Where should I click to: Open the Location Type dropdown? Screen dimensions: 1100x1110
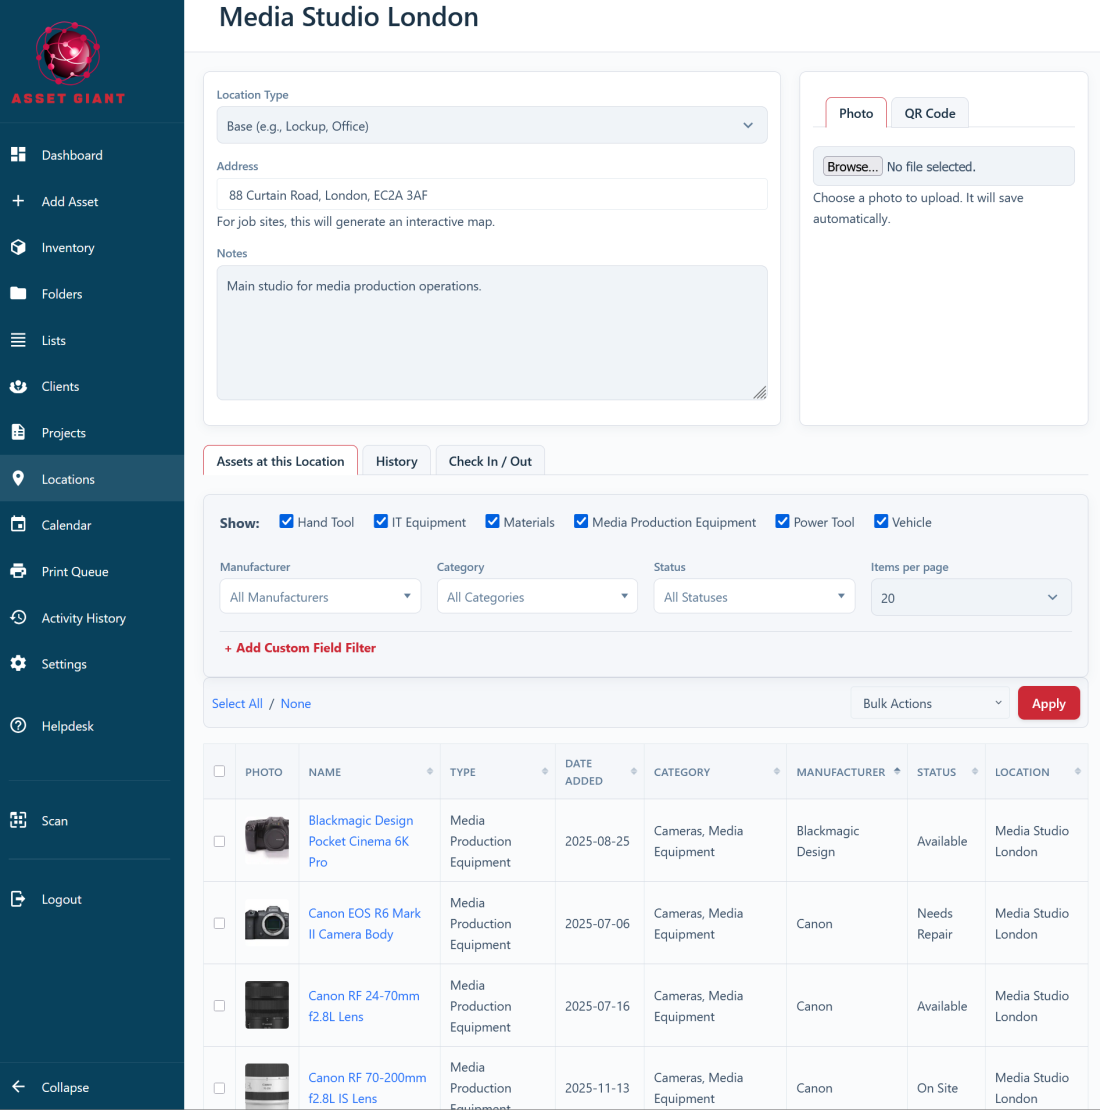[492, 125]
